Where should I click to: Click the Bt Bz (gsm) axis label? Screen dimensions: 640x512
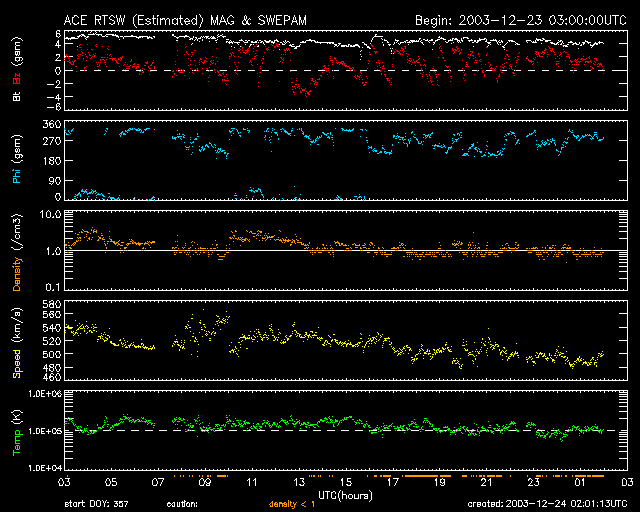16,75
